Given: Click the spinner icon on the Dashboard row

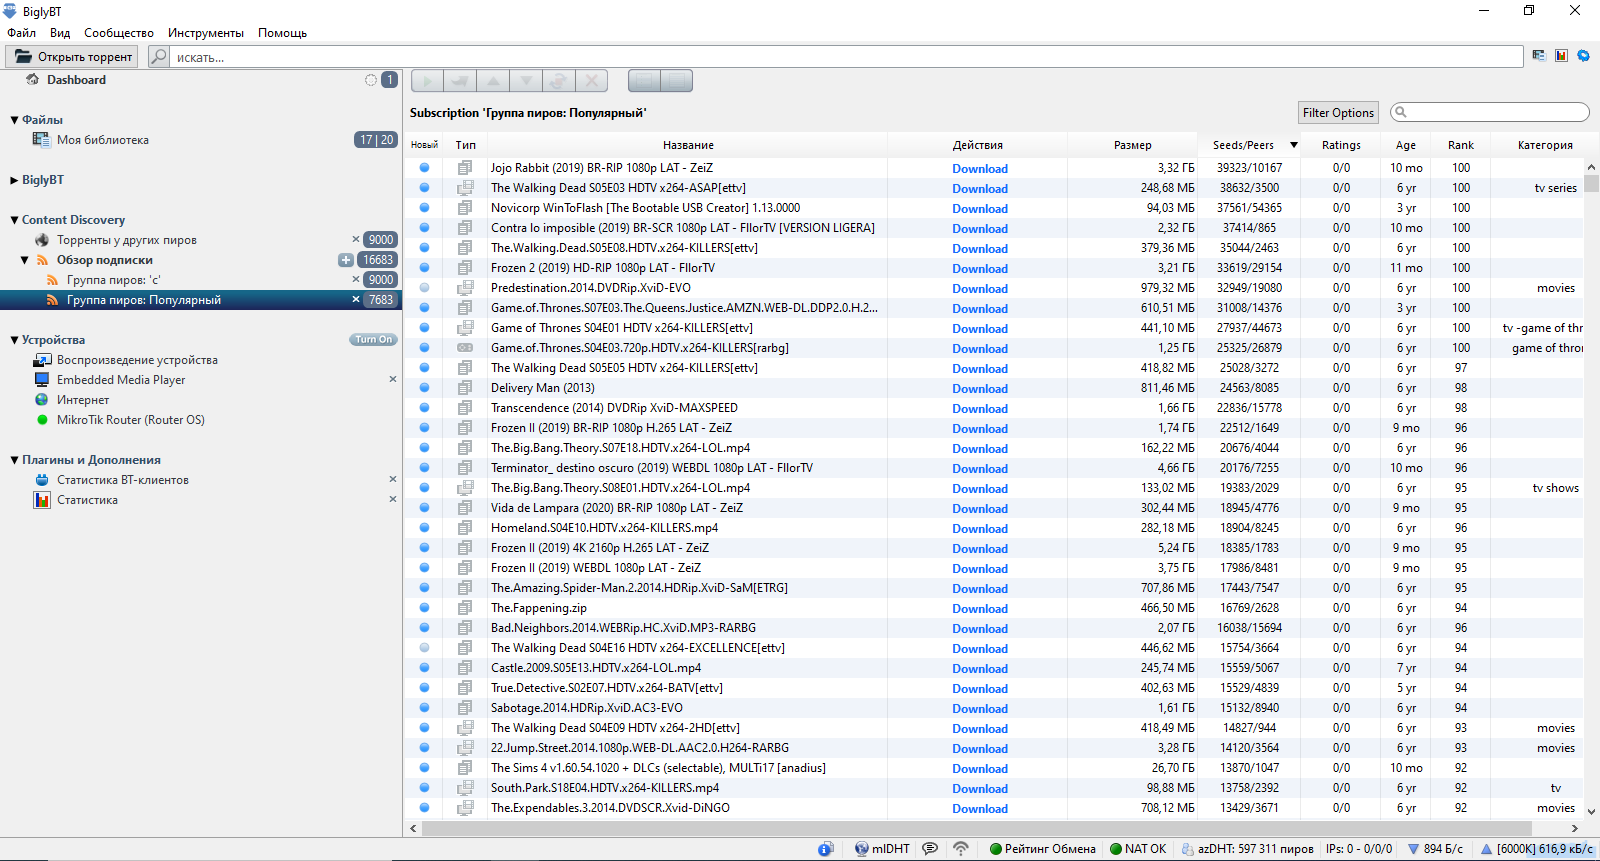Looking at the screenshot, I should point(371,80).
